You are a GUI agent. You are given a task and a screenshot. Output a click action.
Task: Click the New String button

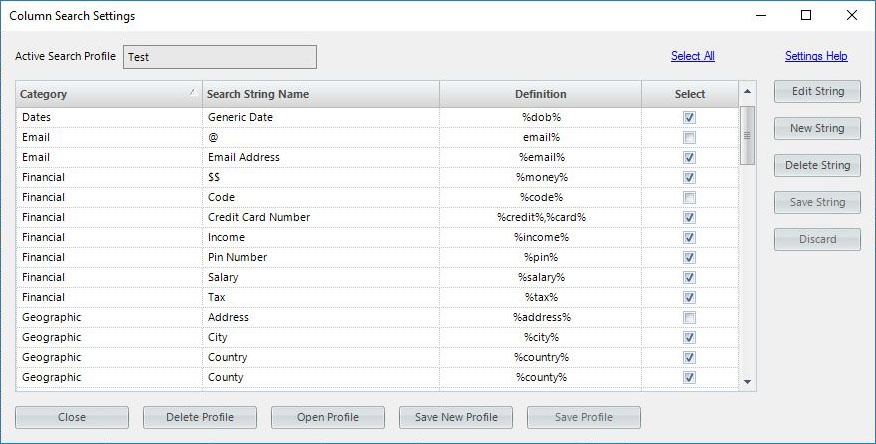(x=817, y=128)
